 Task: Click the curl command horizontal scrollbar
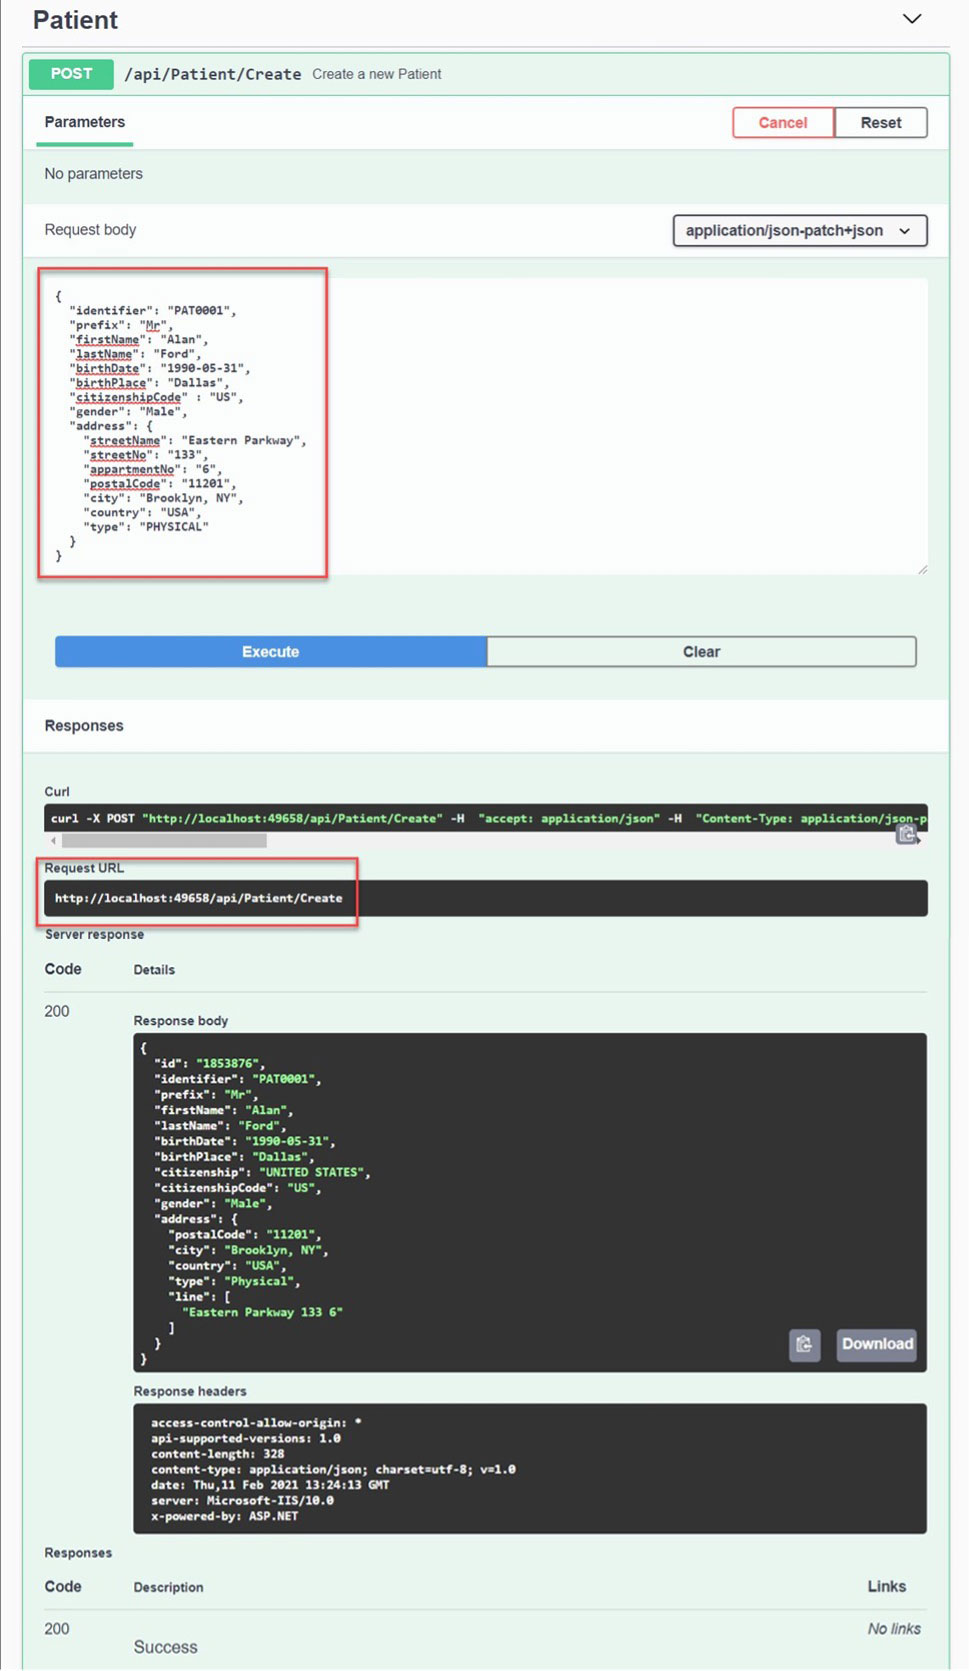tap(165, 841)
